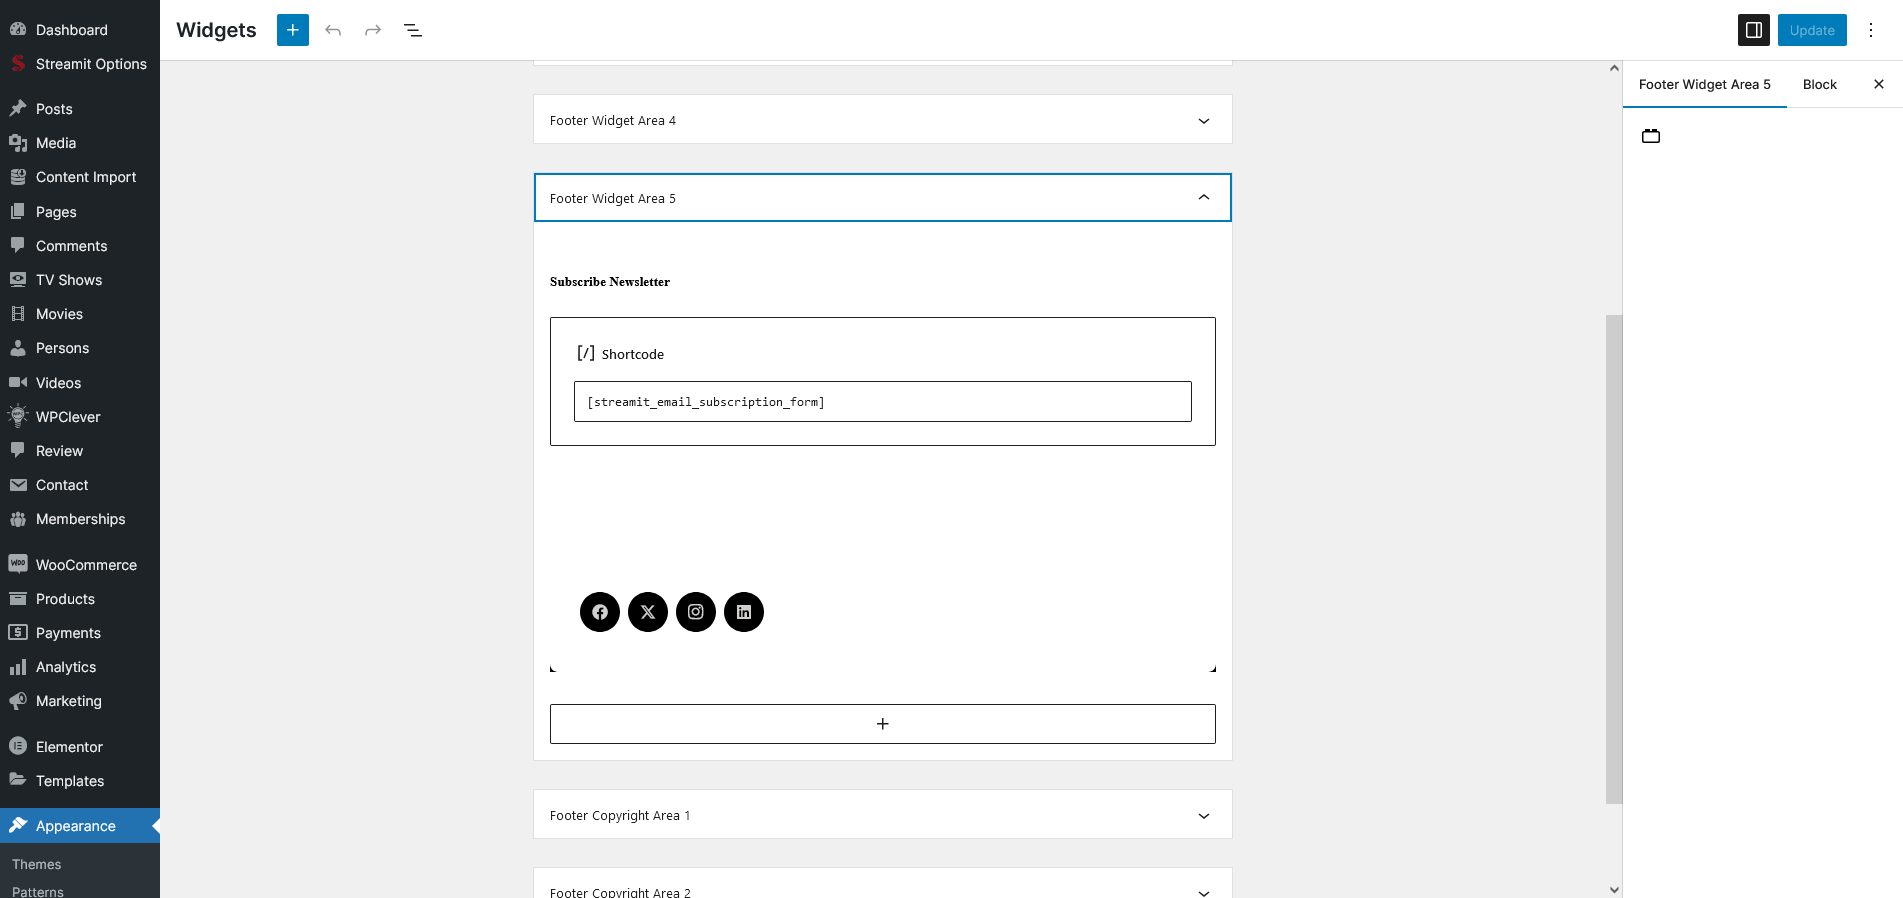Viewport: 1903px width, 898px height.
Task: Click the Instagram social icon
Action: 696,612
